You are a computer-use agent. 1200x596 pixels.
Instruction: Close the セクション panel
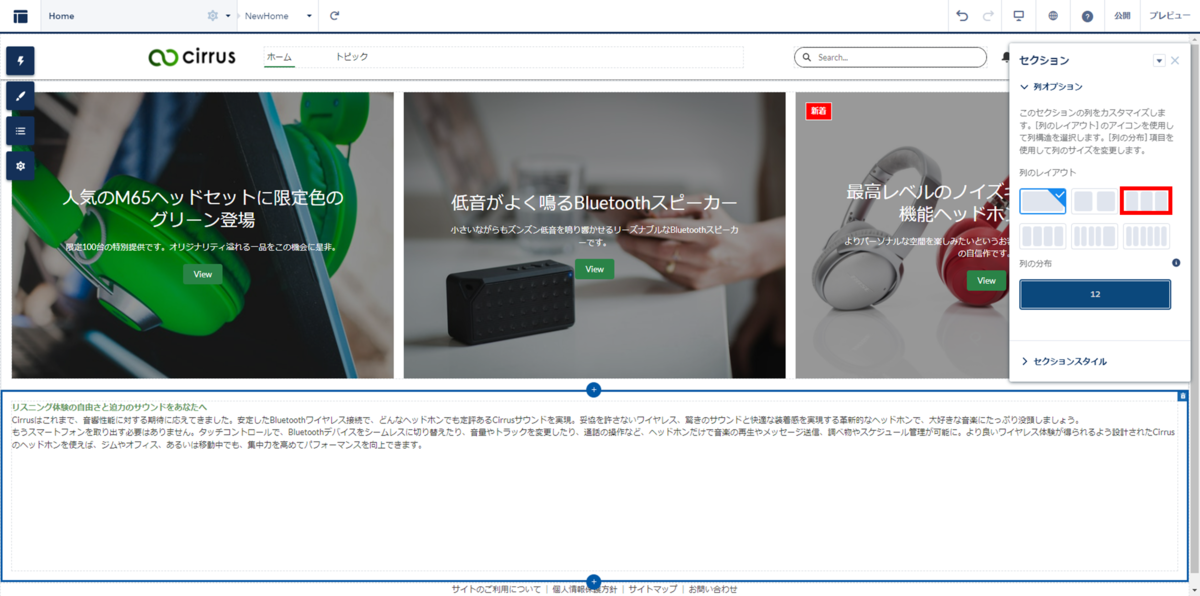[1175, 61]
